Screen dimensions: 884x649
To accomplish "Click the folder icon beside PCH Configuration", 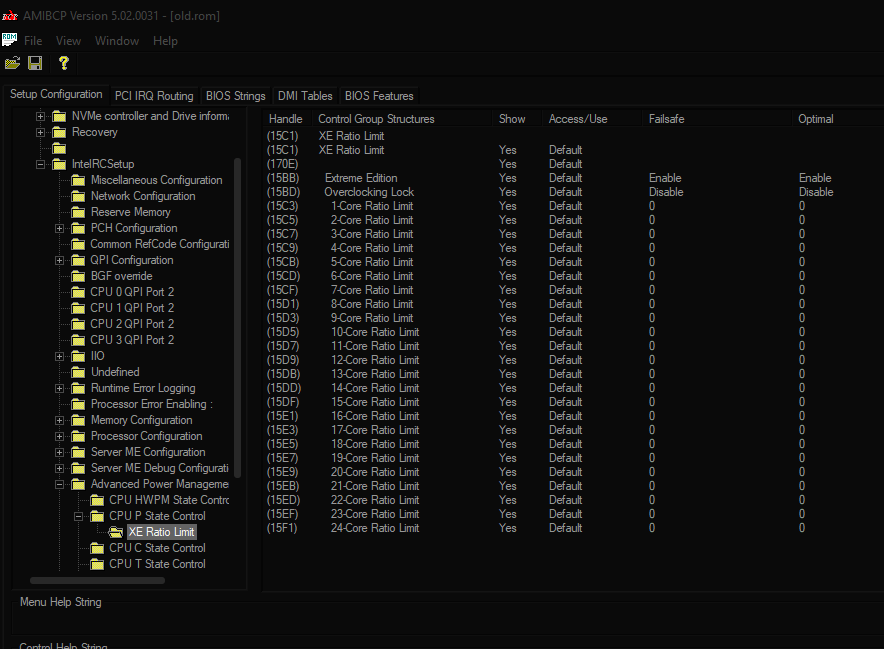I will click(x=78, y=228).
